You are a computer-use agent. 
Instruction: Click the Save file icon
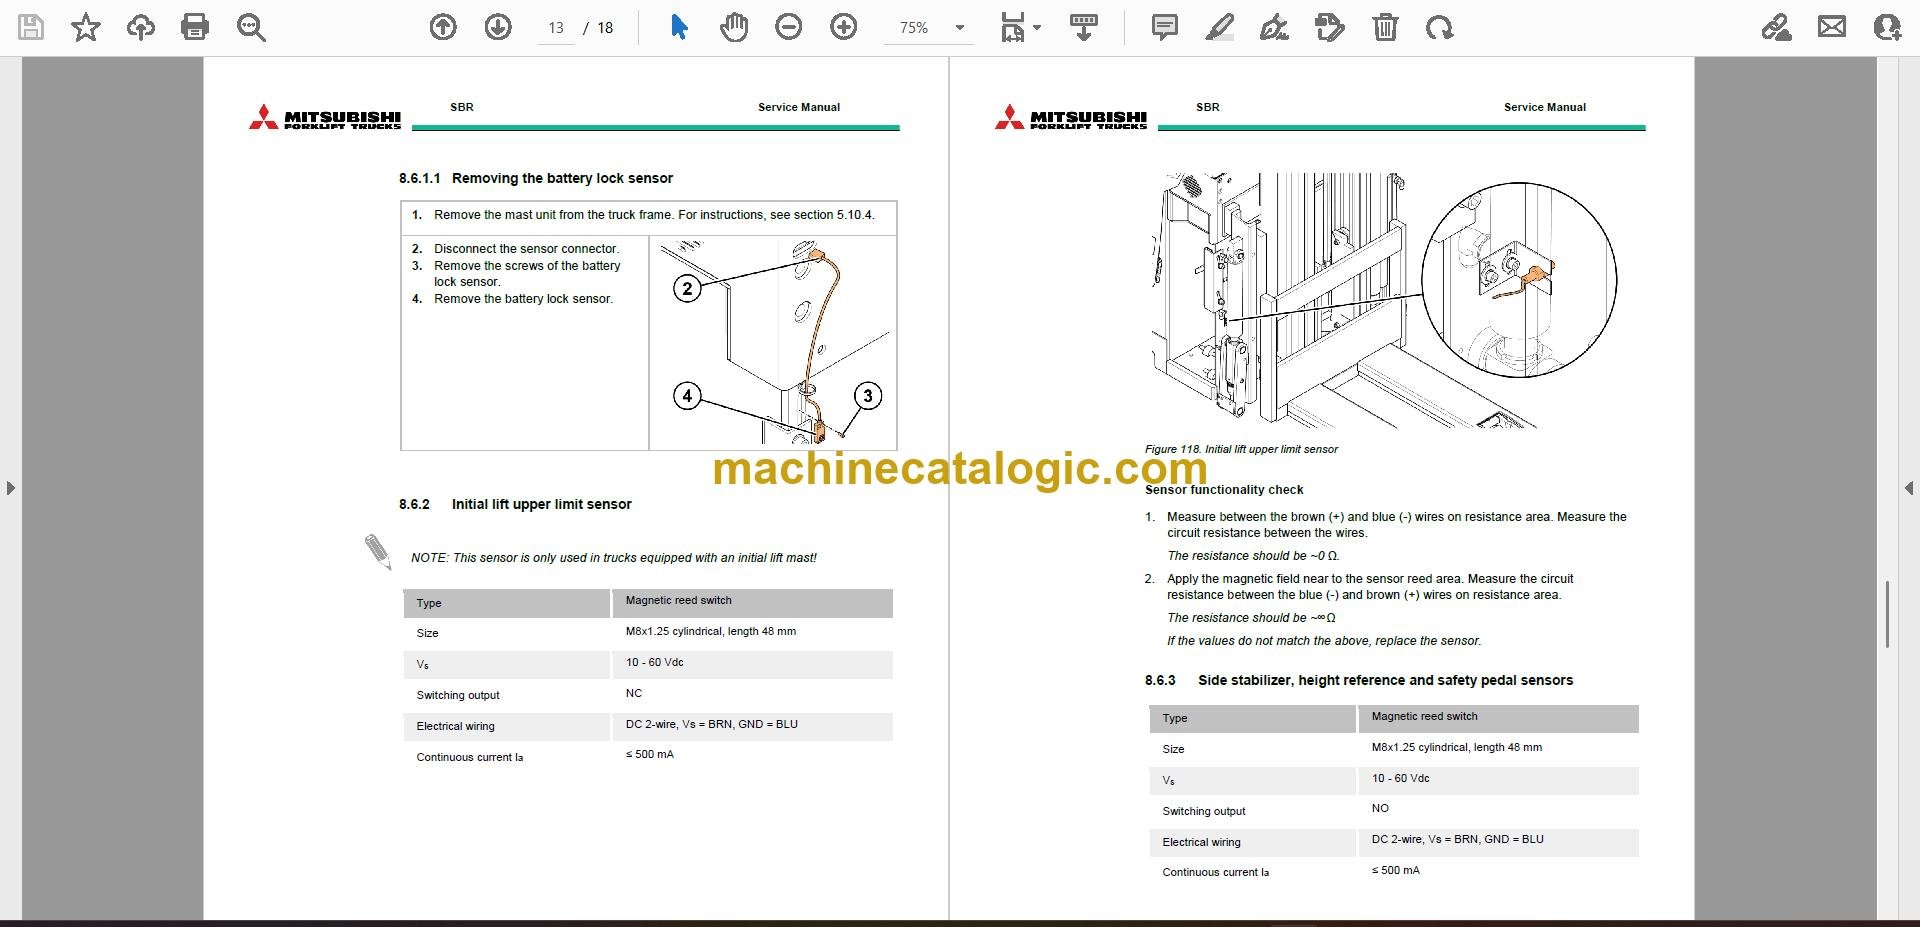coord(31,27)
